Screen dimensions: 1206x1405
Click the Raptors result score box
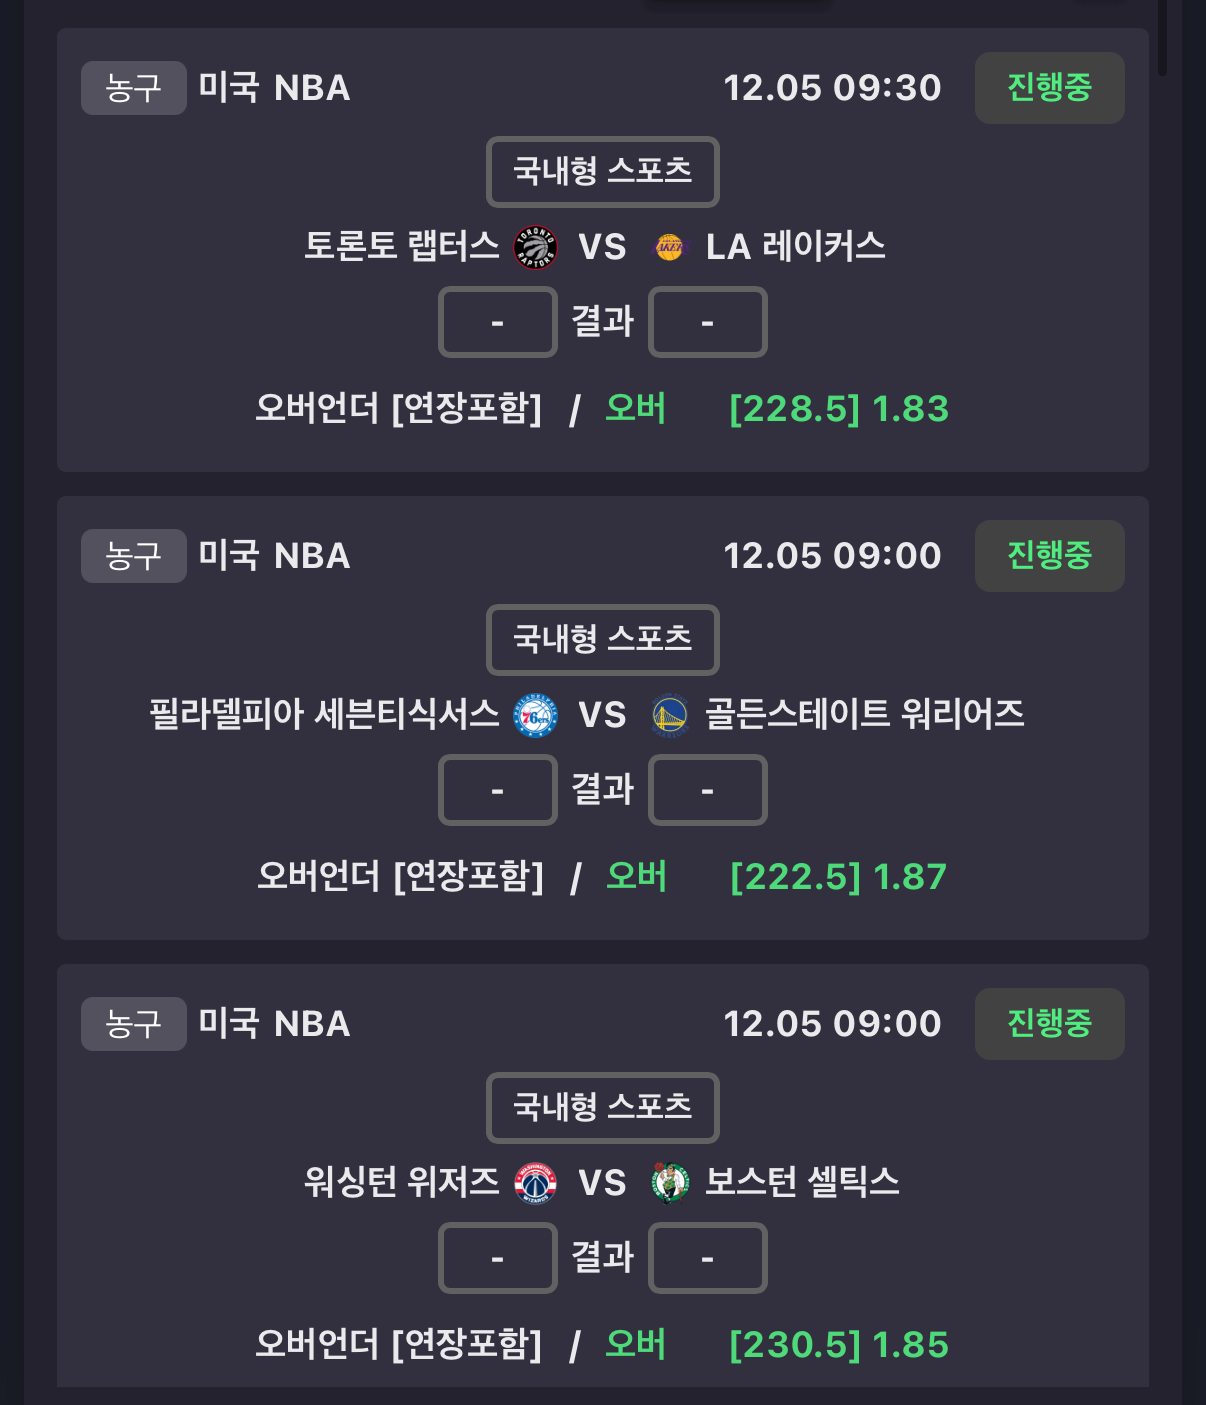(x=497, y=322)
